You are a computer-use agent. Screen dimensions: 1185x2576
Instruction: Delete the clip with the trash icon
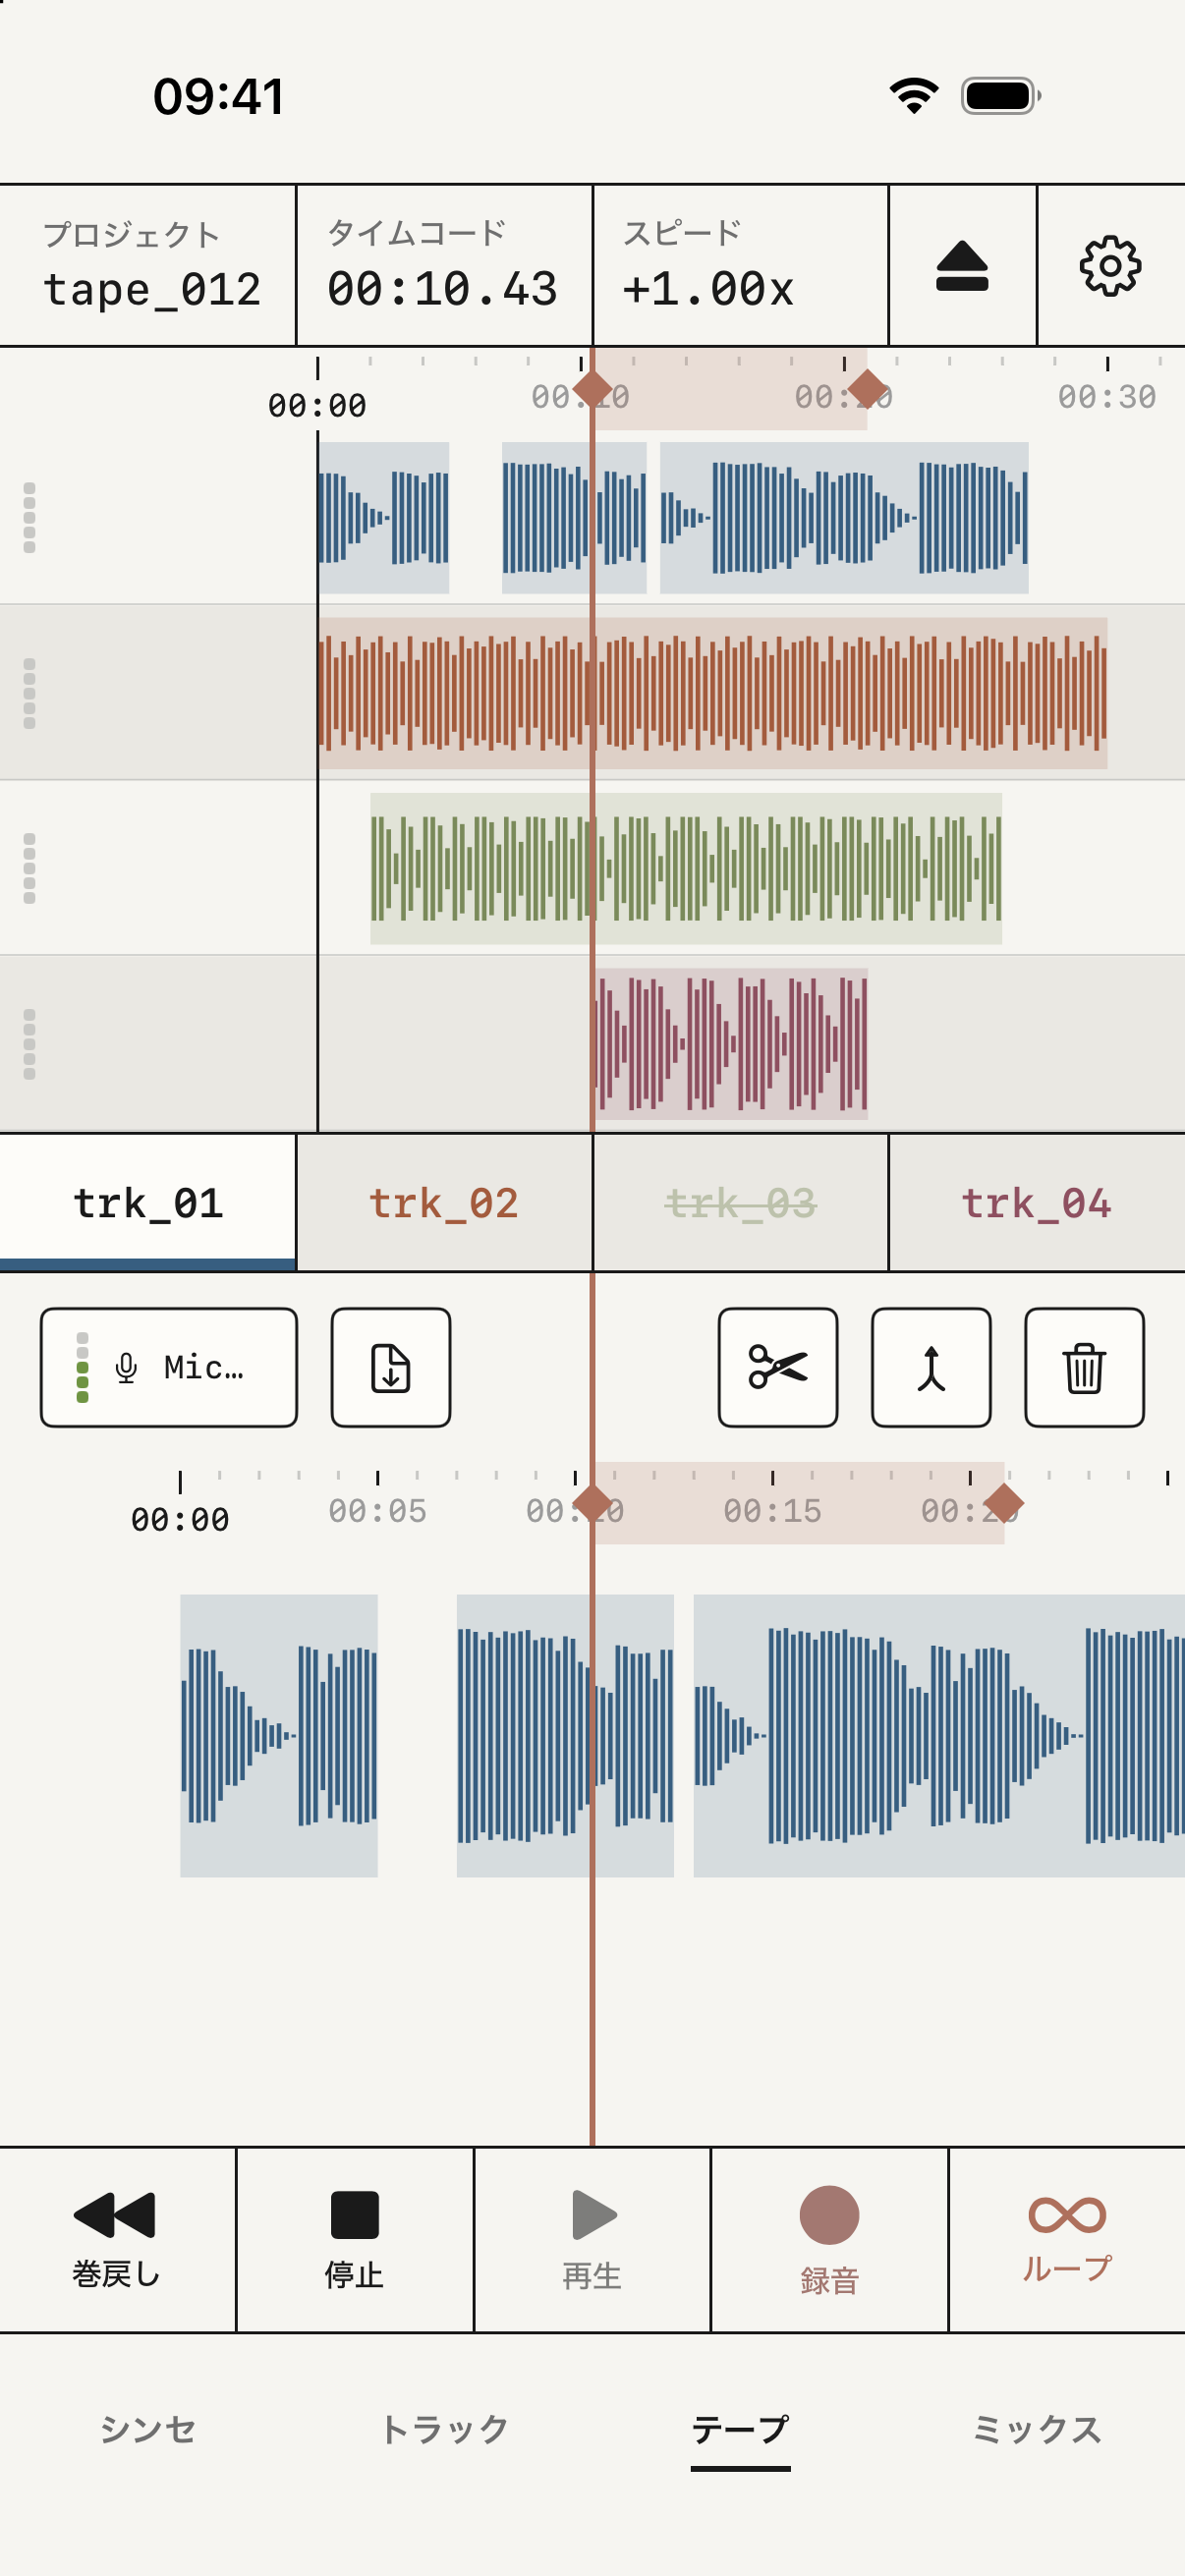(1084, 1367)
